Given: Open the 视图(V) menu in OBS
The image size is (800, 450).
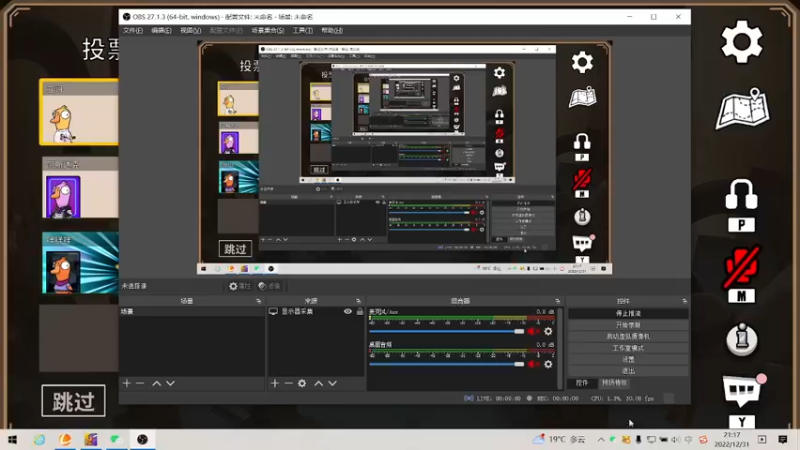Looking at the screenshot, I should 190,31.
